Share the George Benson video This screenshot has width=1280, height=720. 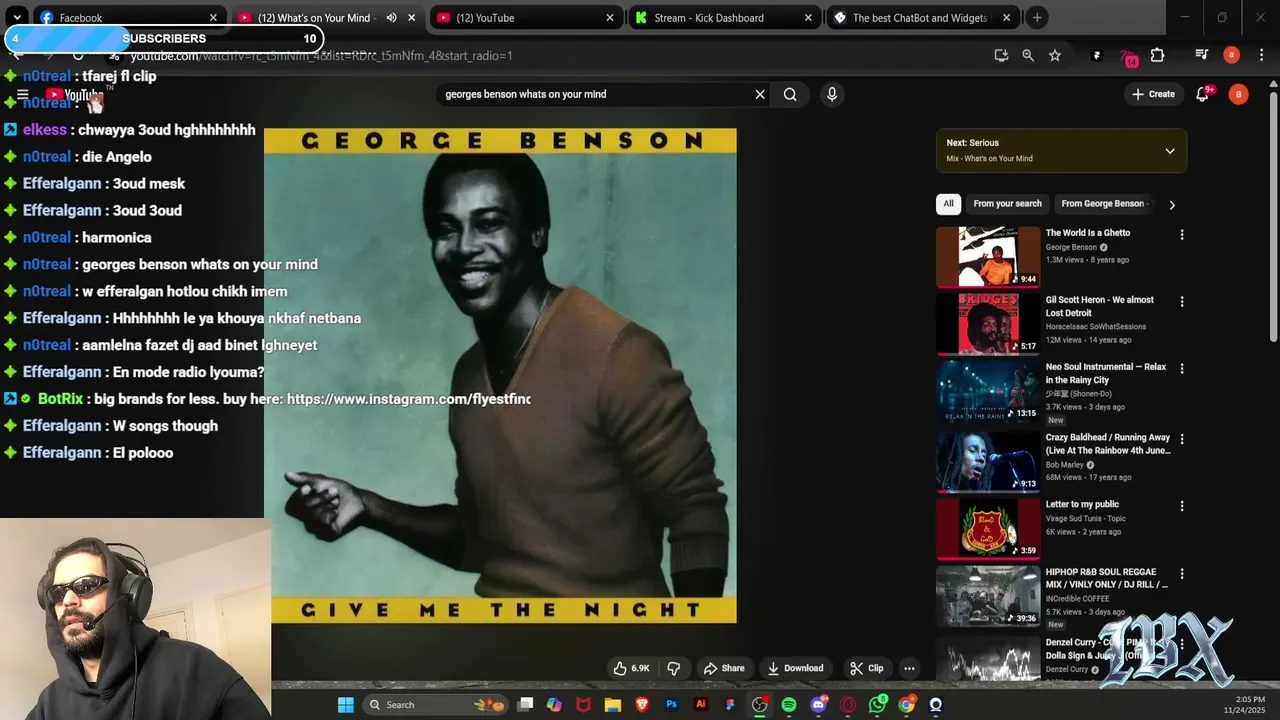coord(724,668)
